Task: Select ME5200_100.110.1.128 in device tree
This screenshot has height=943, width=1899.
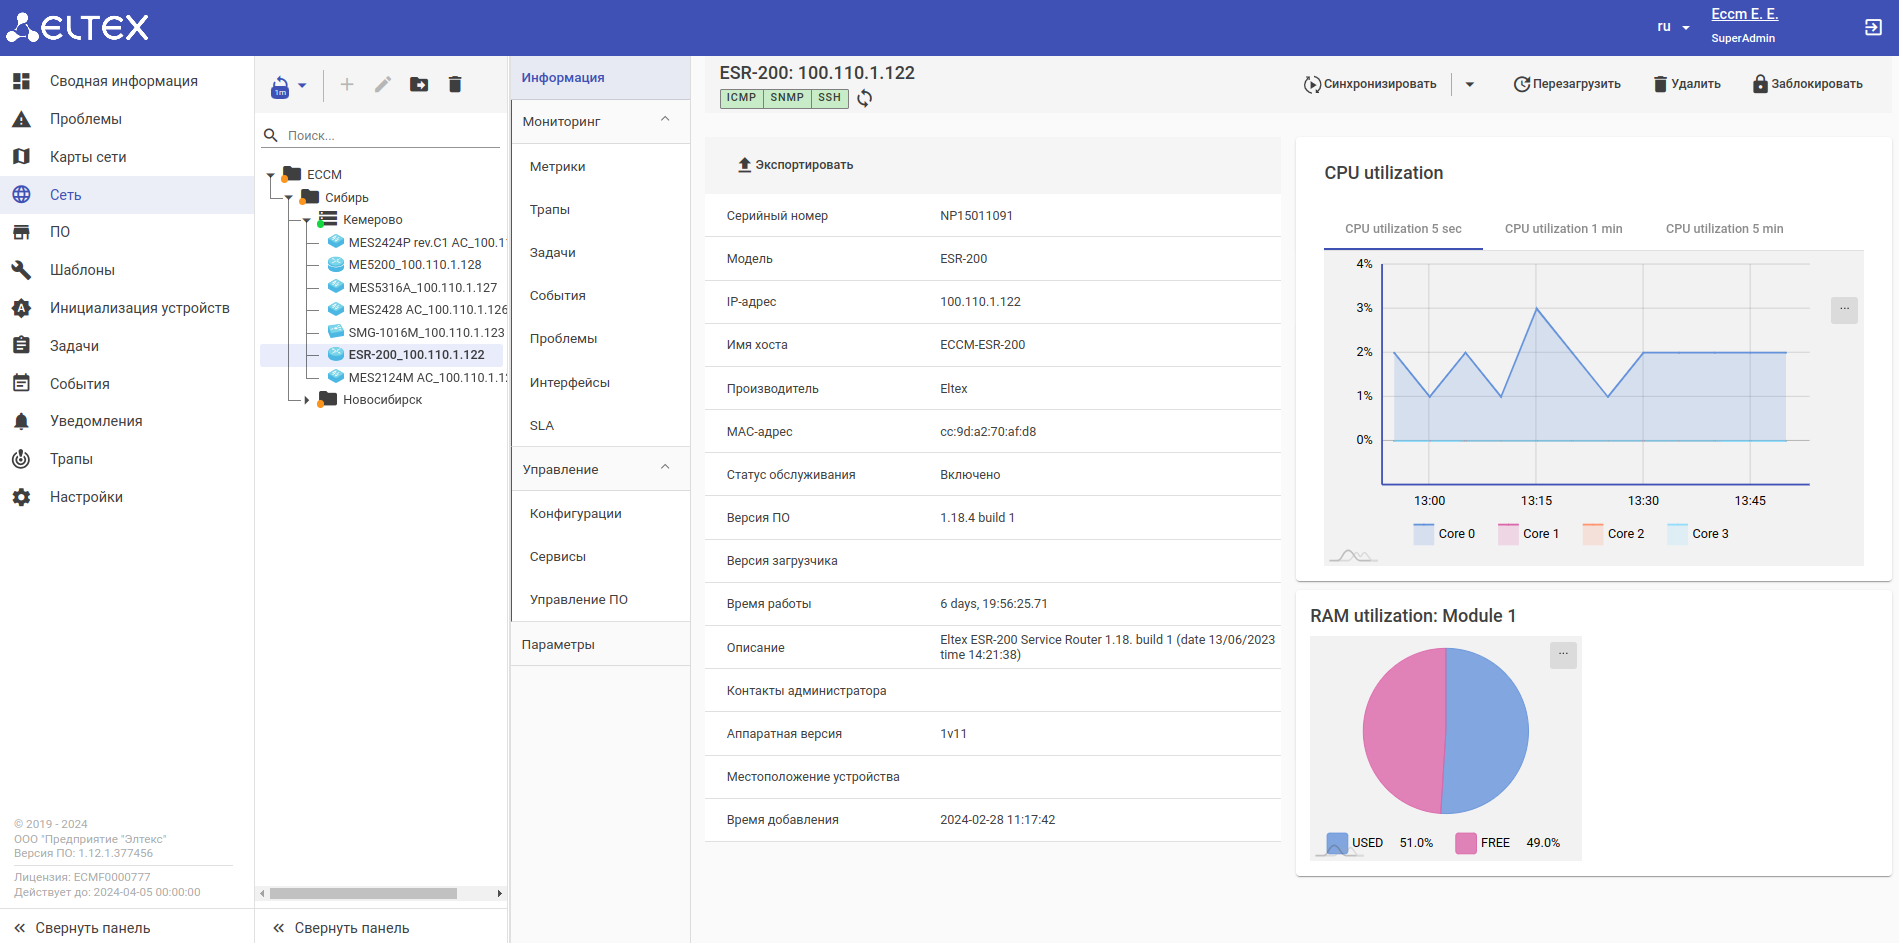Action: (405, 265)
